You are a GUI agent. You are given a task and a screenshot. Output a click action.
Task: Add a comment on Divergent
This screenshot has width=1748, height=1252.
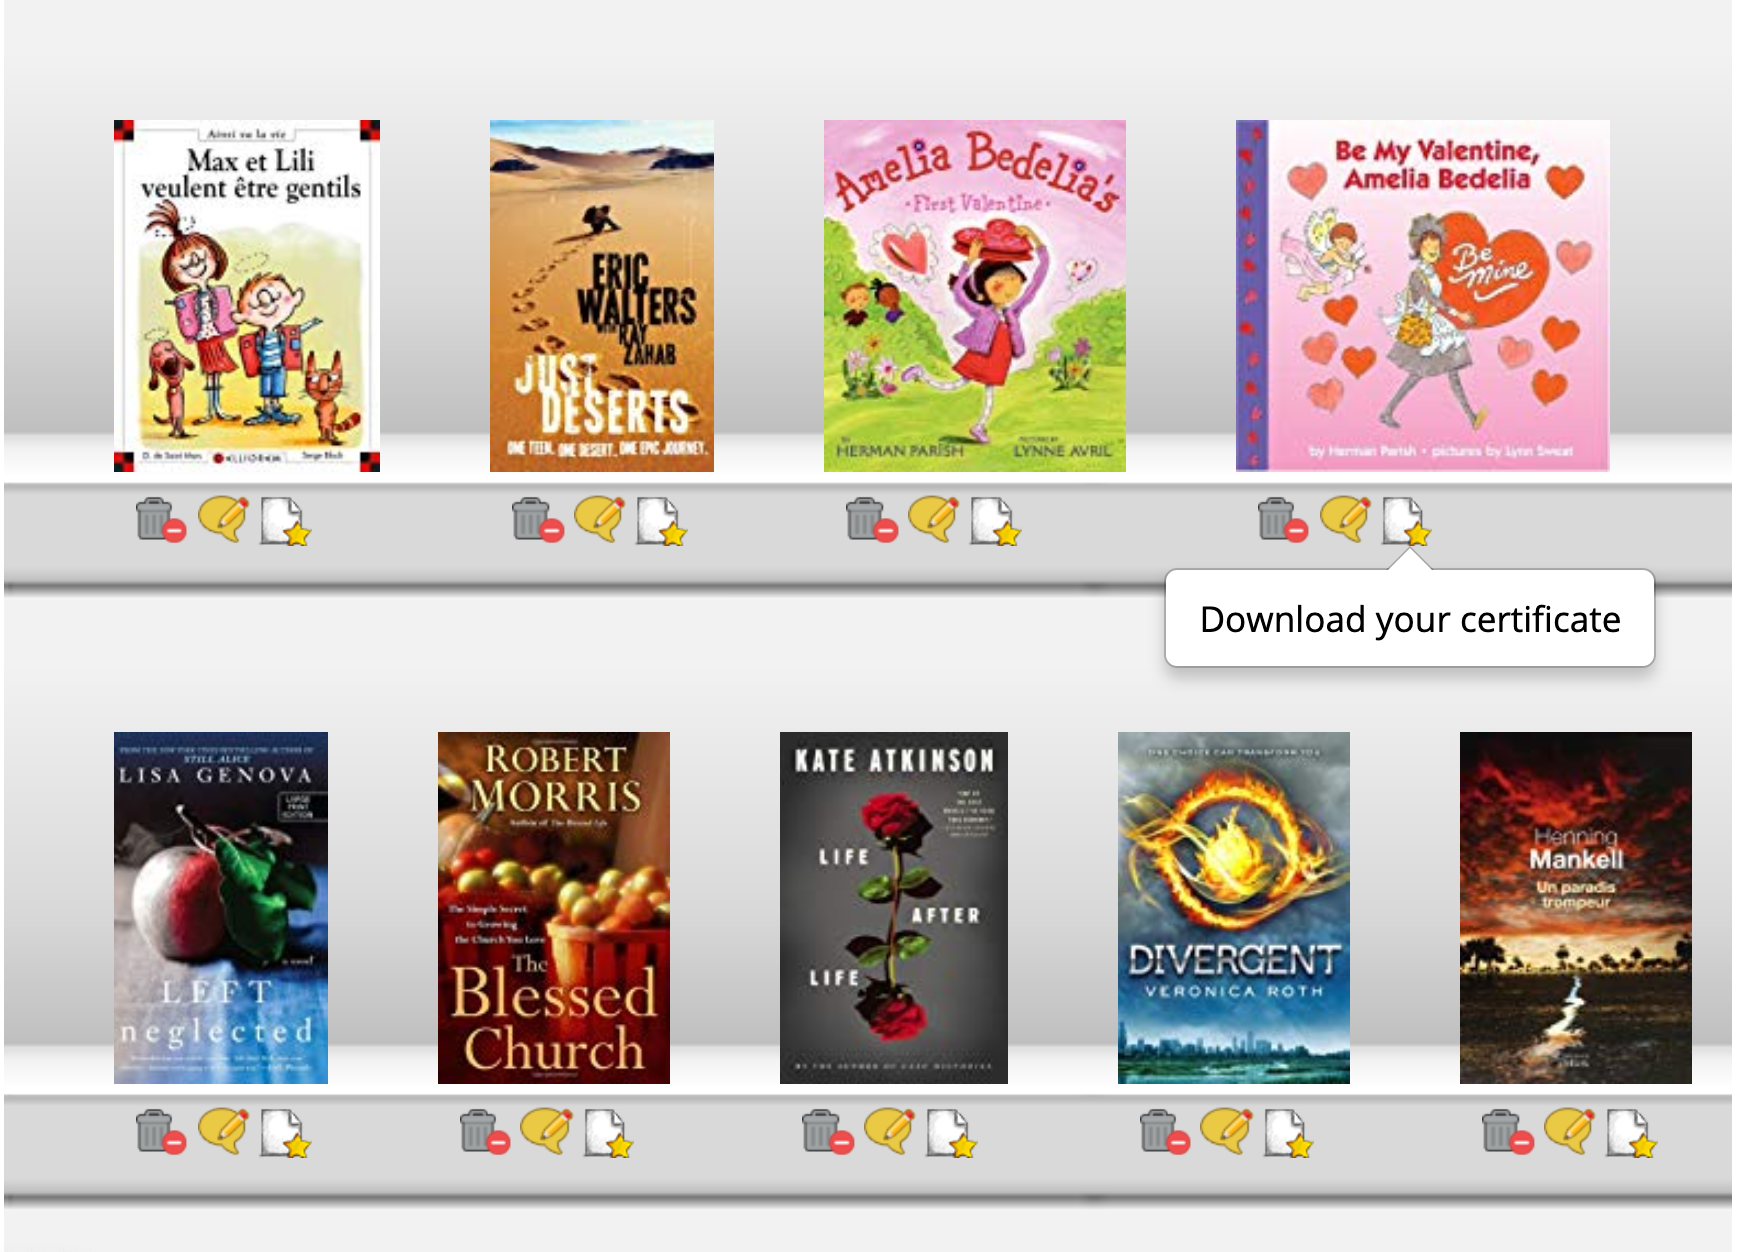point(1226,1131)
